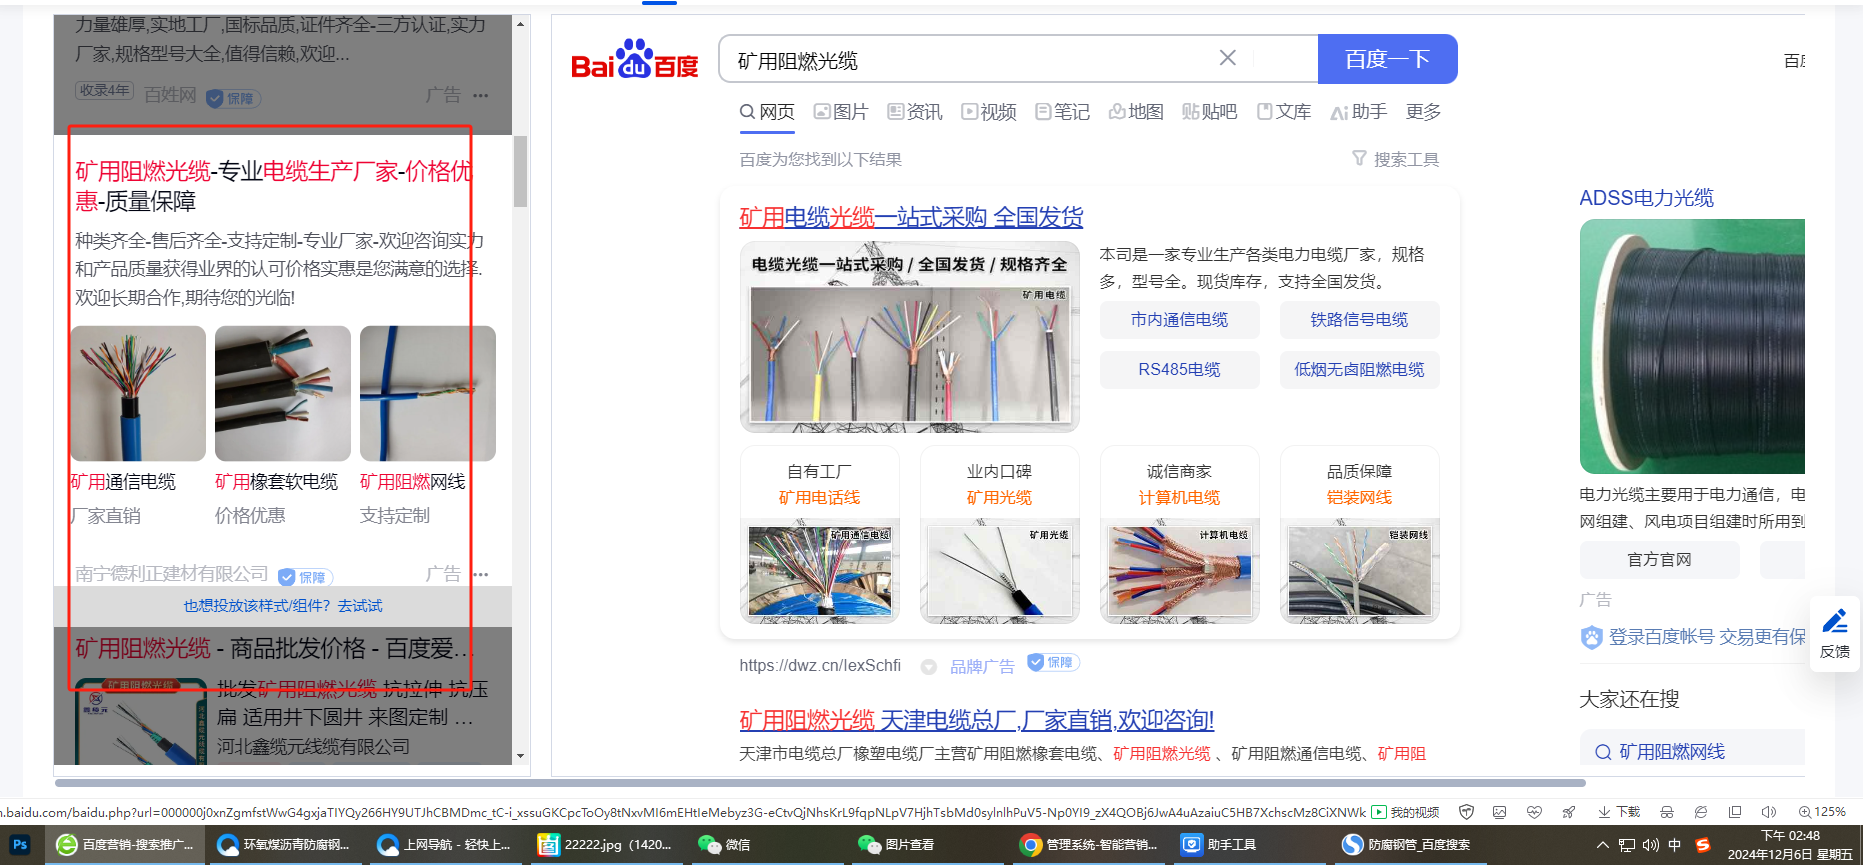This screenshot has height=865, width=1863.
Task: Click the picture icon in status bar
Action: [1499, 812]
